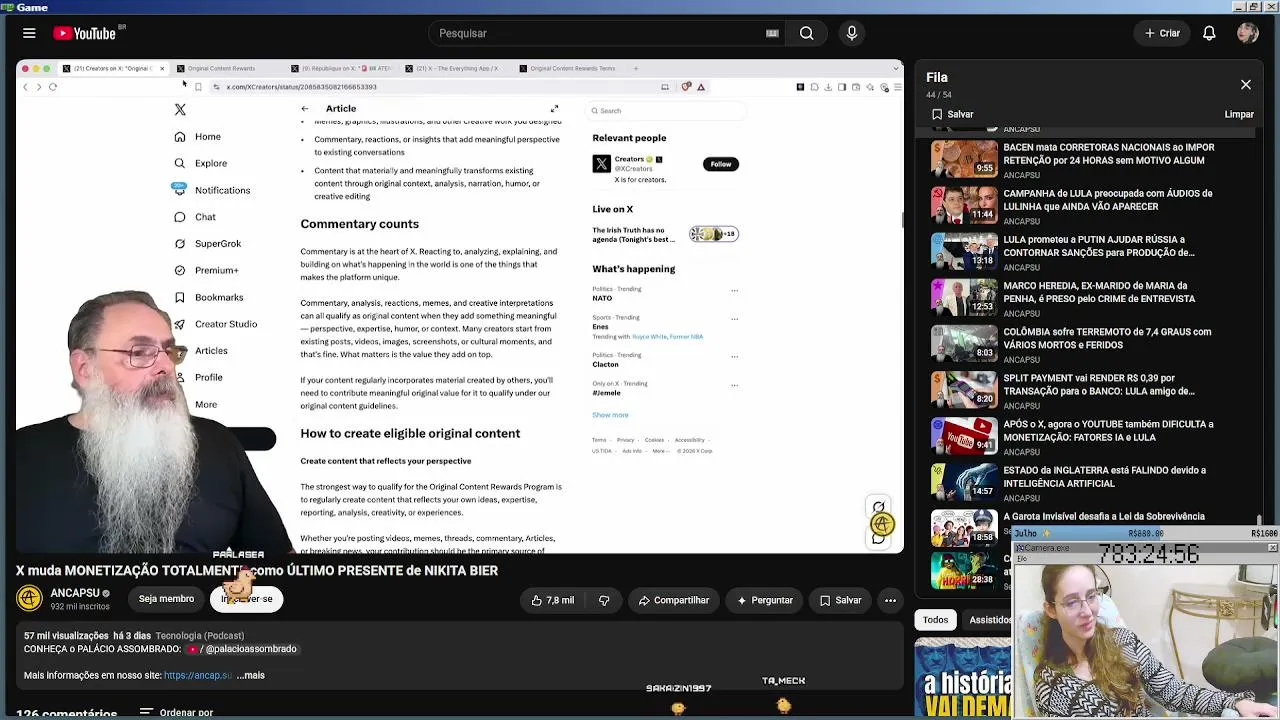Subscribe to the ANCAPSU channel
This screenshot has width=1280, height=720.
(x=247, y=599)
